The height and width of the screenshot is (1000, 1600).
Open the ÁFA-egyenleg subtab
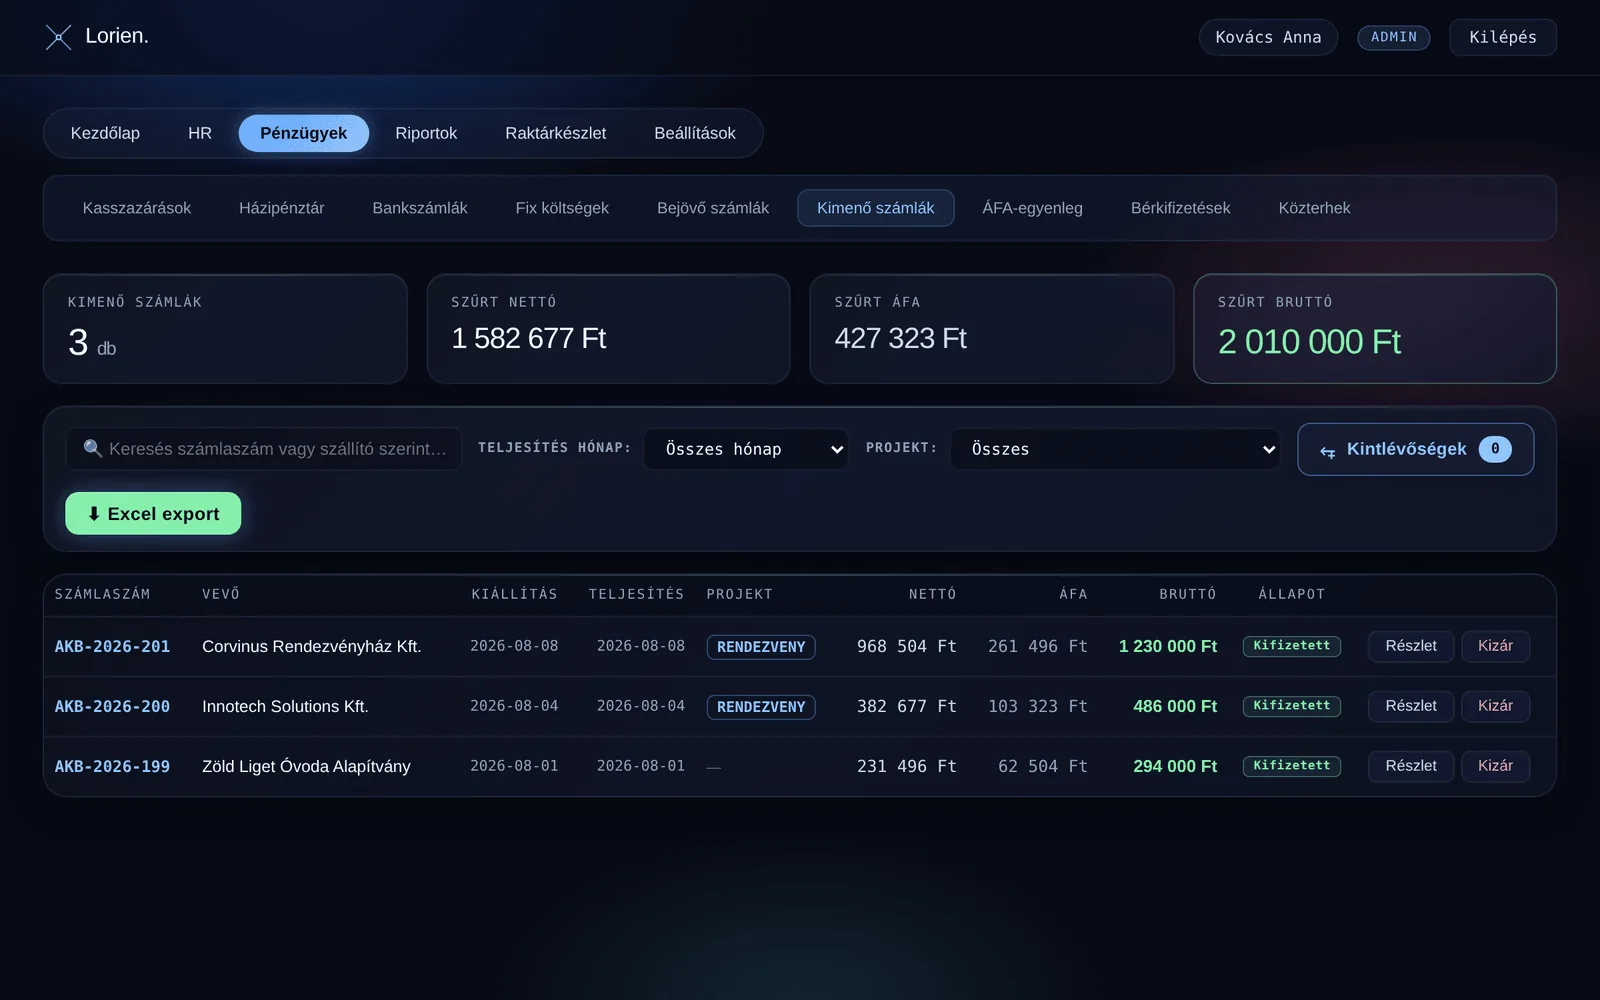(x=1033, y=208)
